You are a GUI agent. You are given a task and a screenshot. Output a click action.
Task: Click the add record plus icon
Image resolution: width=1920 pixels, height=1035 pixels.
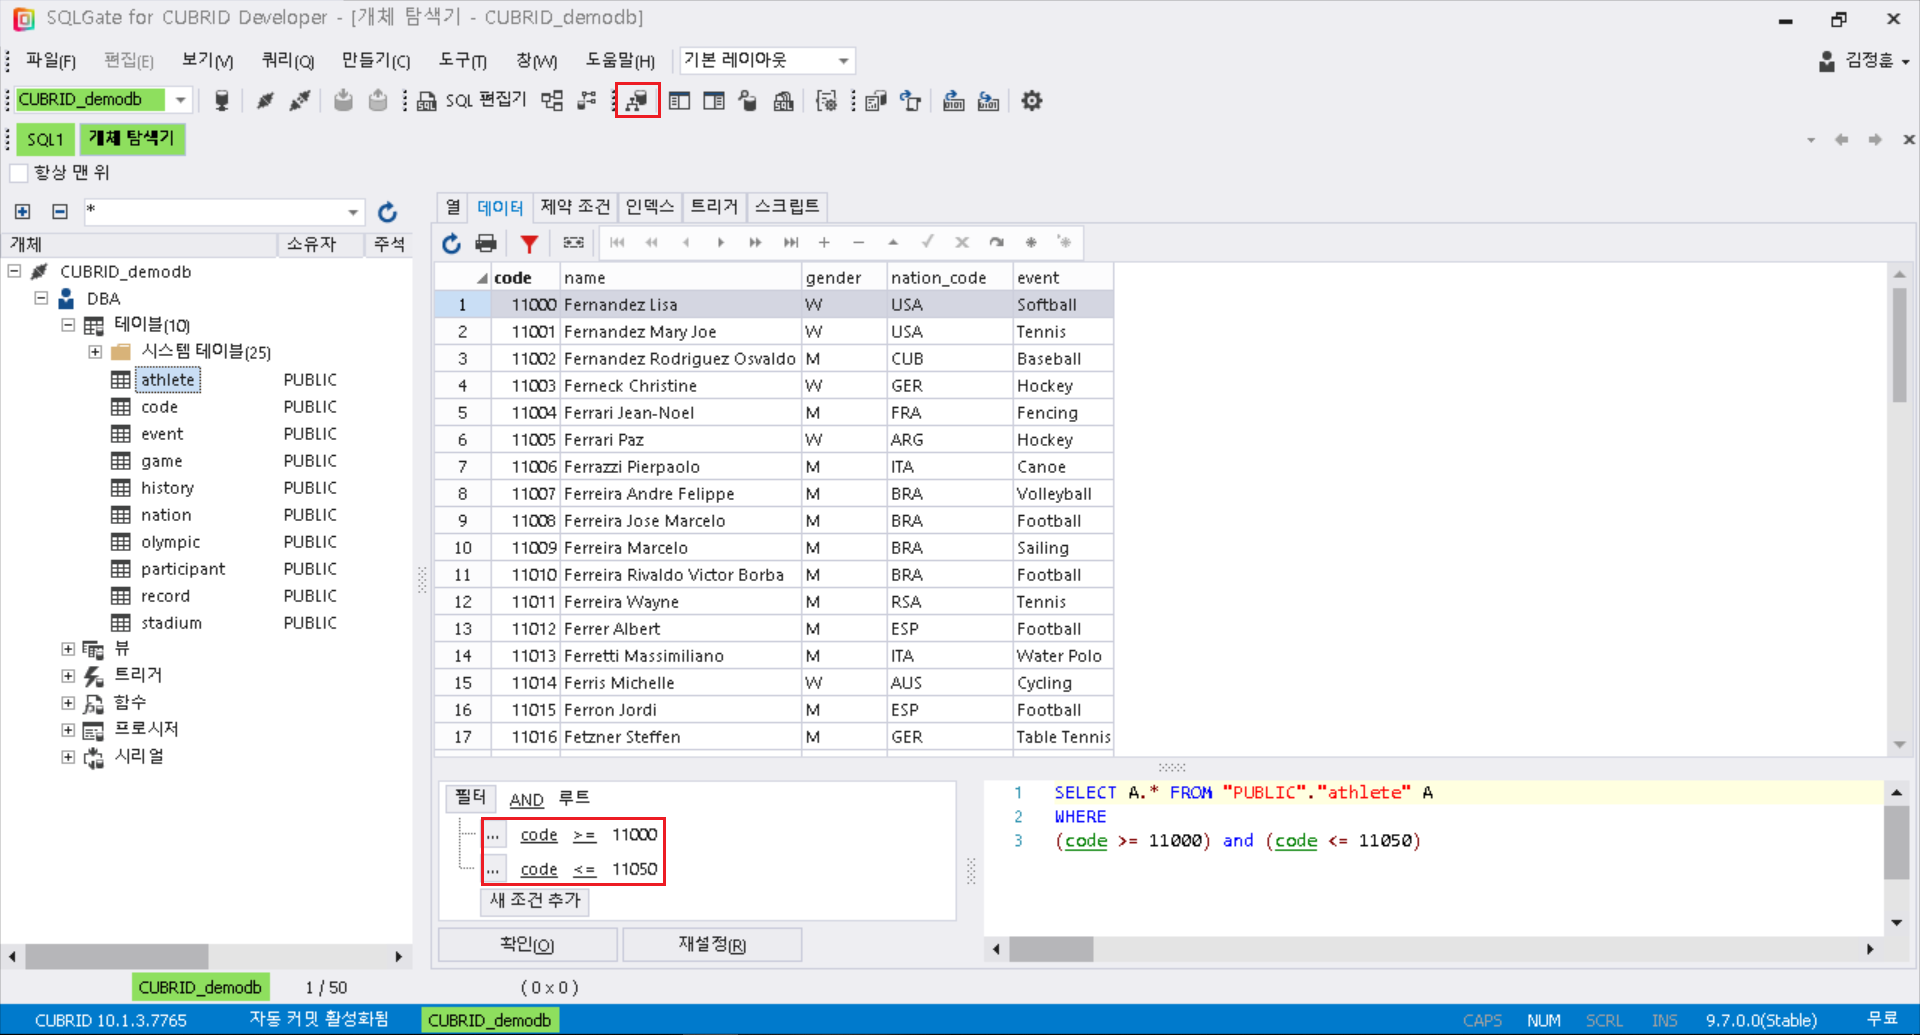tap(824, 243)
